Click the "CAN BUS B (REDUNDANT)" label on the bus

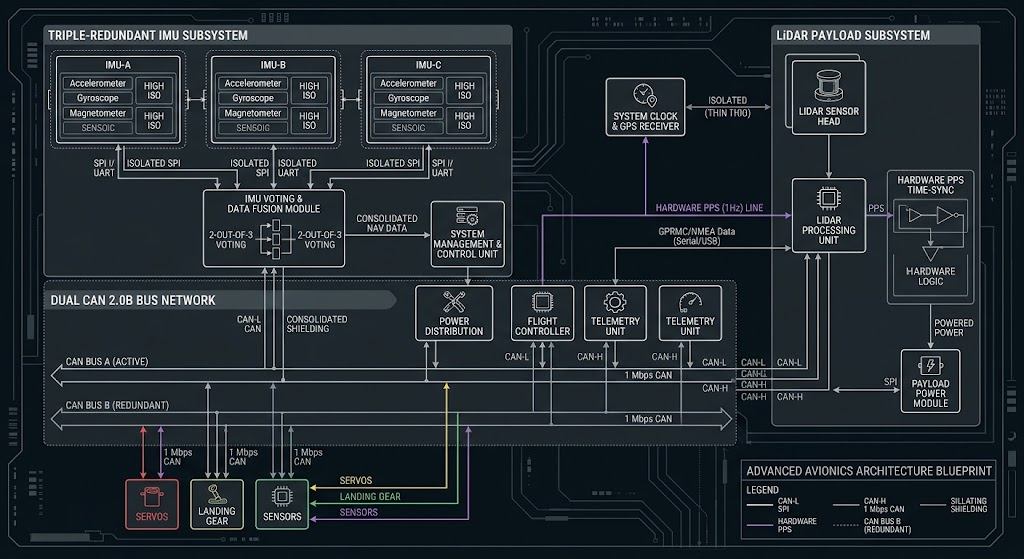(117, 406)
